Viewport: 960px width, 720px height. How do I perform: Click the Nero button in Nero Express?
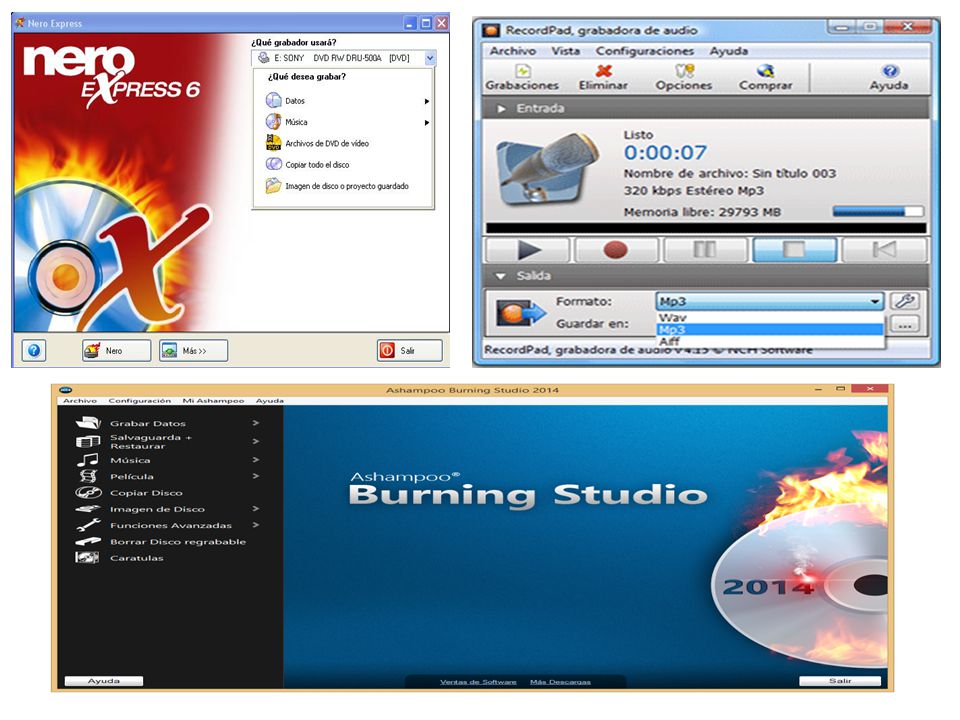[x=116, y=350]
